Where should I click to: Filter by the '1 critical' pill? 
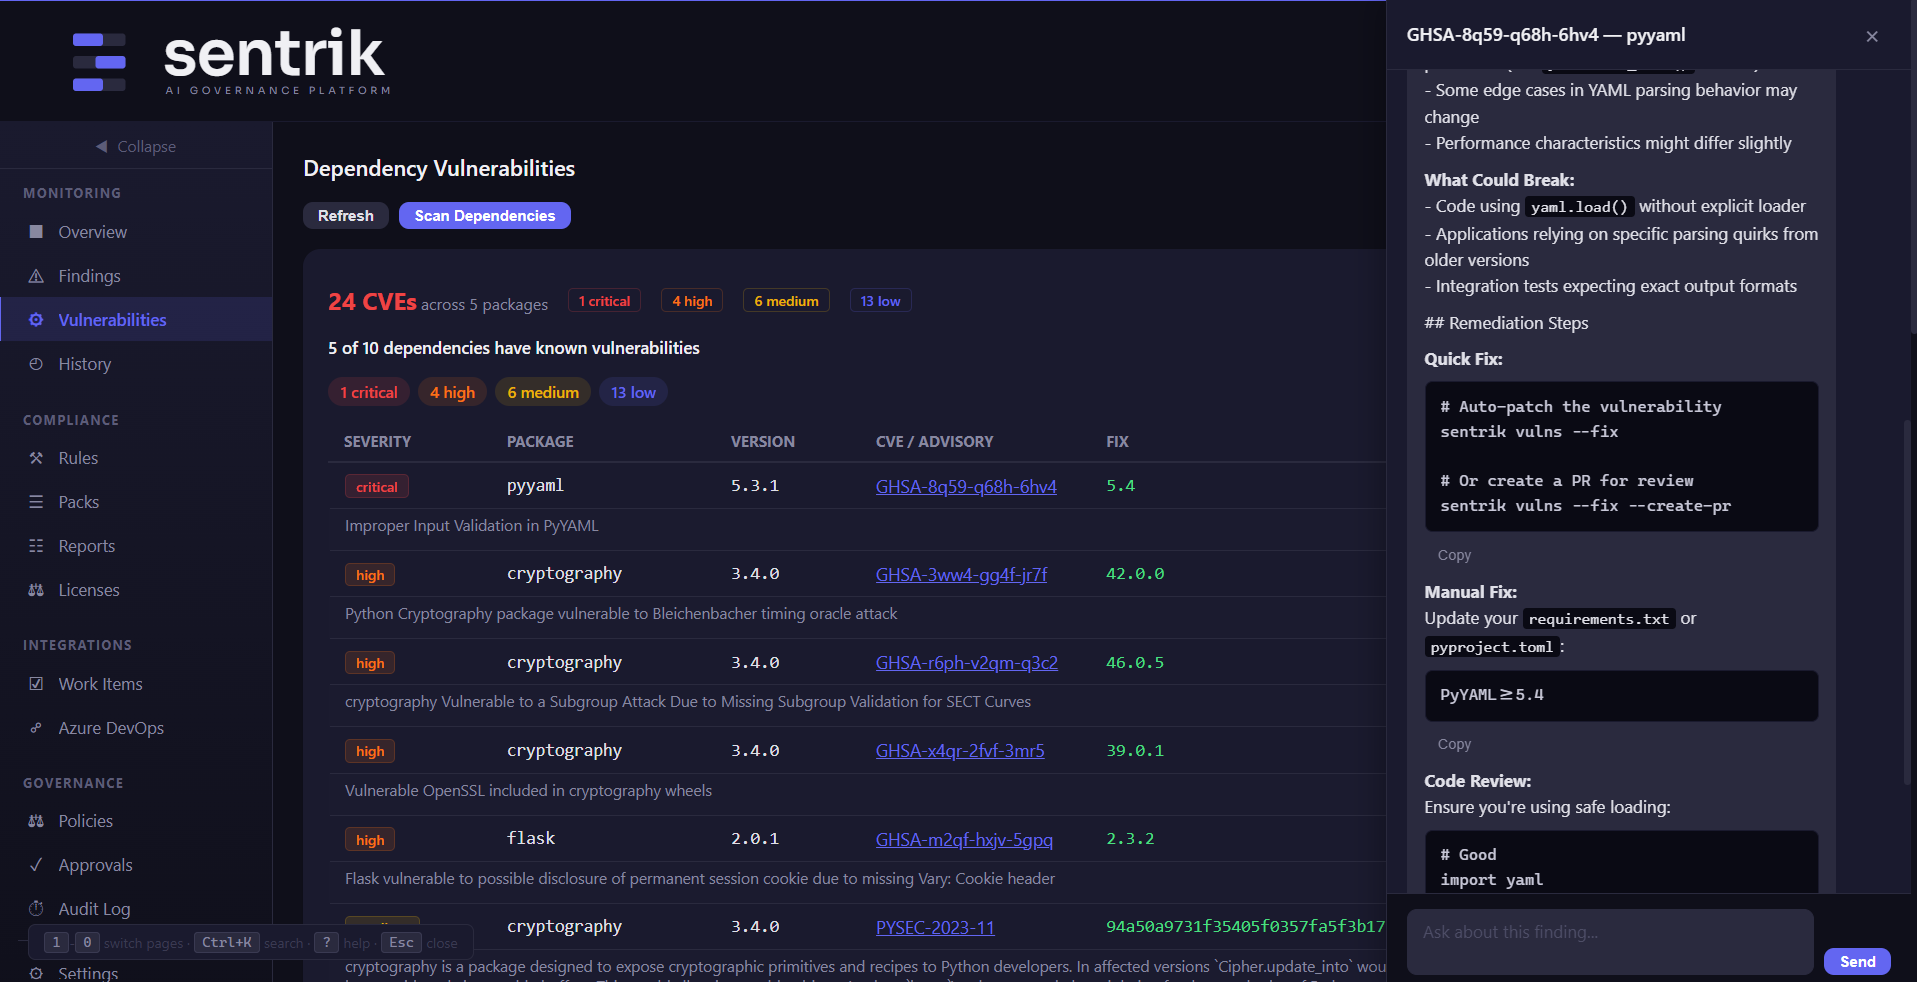[369, 392]
